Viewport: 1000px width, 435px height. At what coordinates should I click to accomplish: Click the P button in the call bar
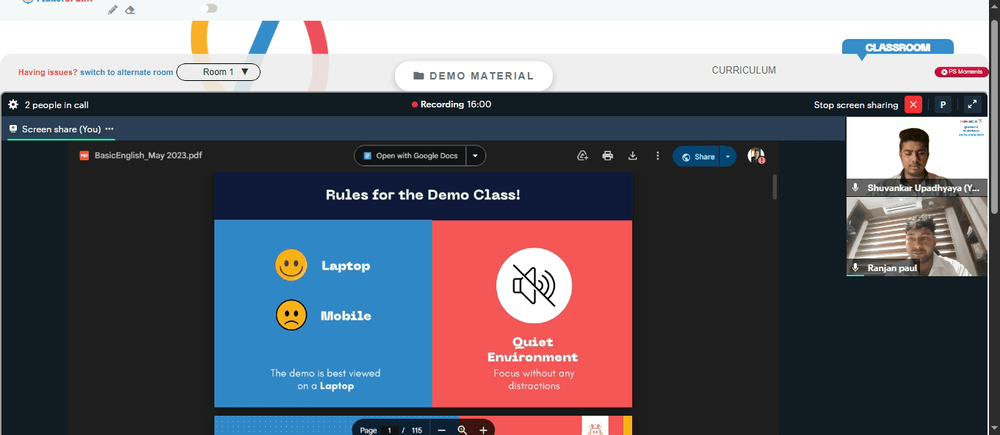click(943, 105)
